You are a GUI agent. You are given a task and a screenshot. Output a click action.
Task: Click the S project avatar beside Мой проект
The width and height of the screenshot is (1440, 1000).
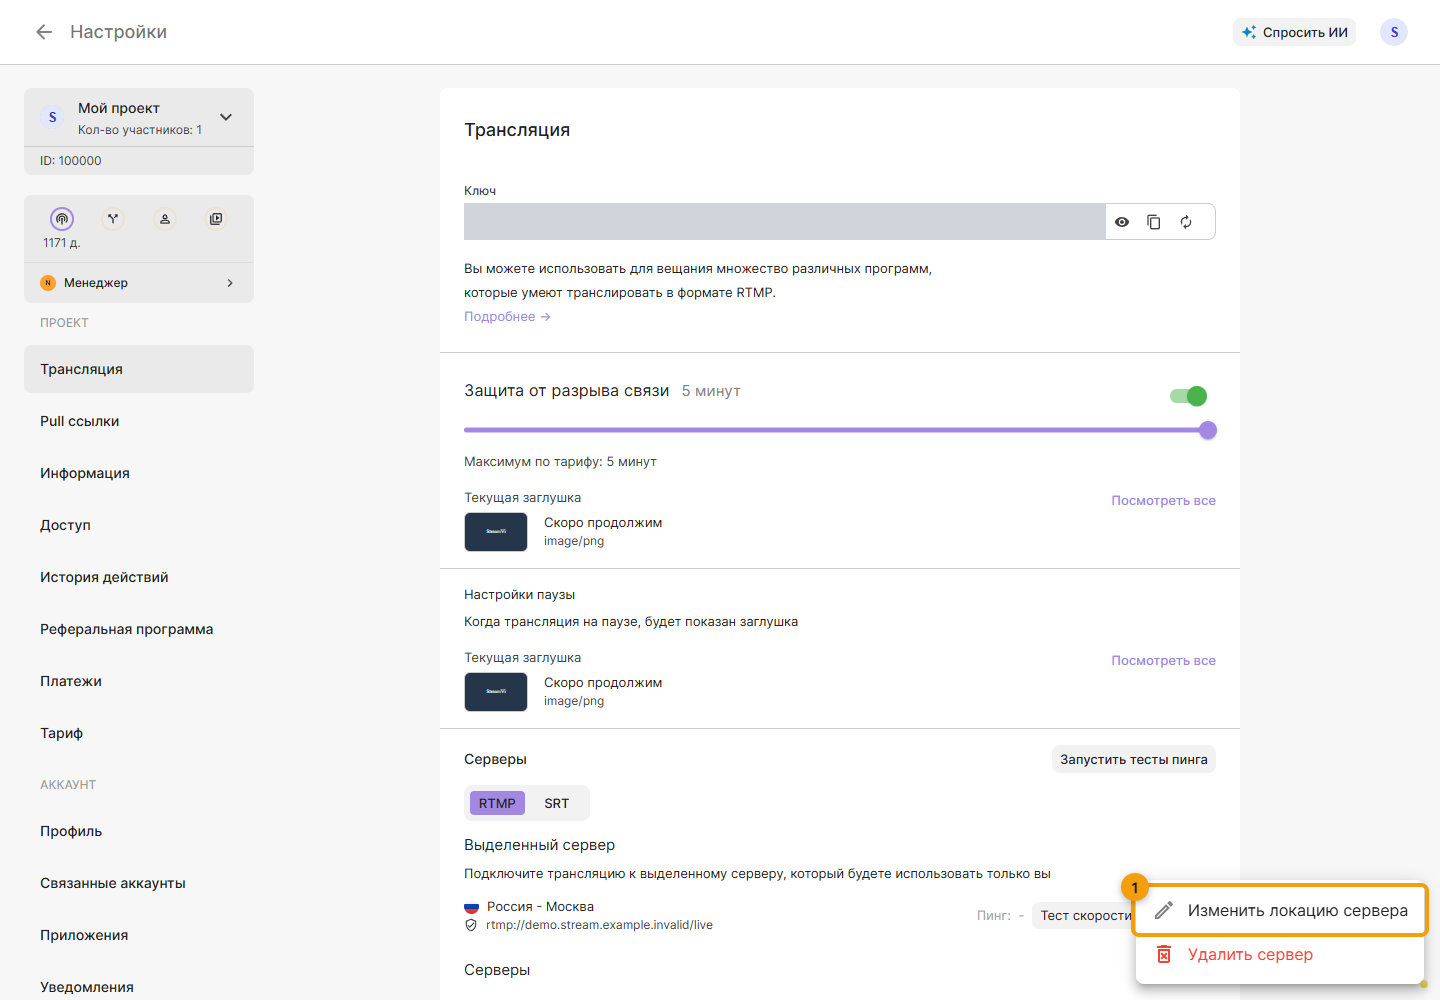53,117
